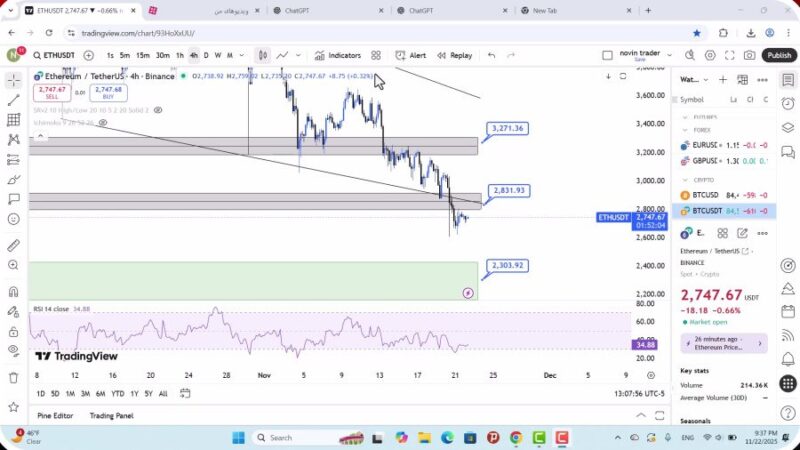The image size is (800, 450).
Task: Open the Alerts clock icon in right sidebar
Action: [788, 101]
